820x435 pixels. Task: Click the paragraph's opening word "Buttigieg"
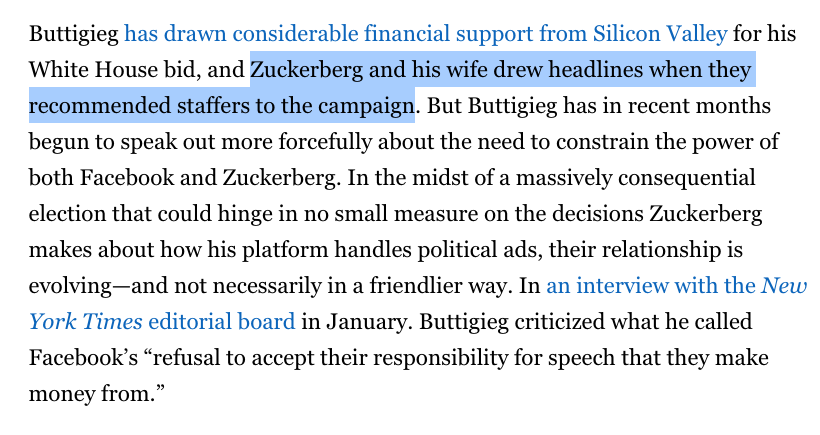(x=74, y=34)
